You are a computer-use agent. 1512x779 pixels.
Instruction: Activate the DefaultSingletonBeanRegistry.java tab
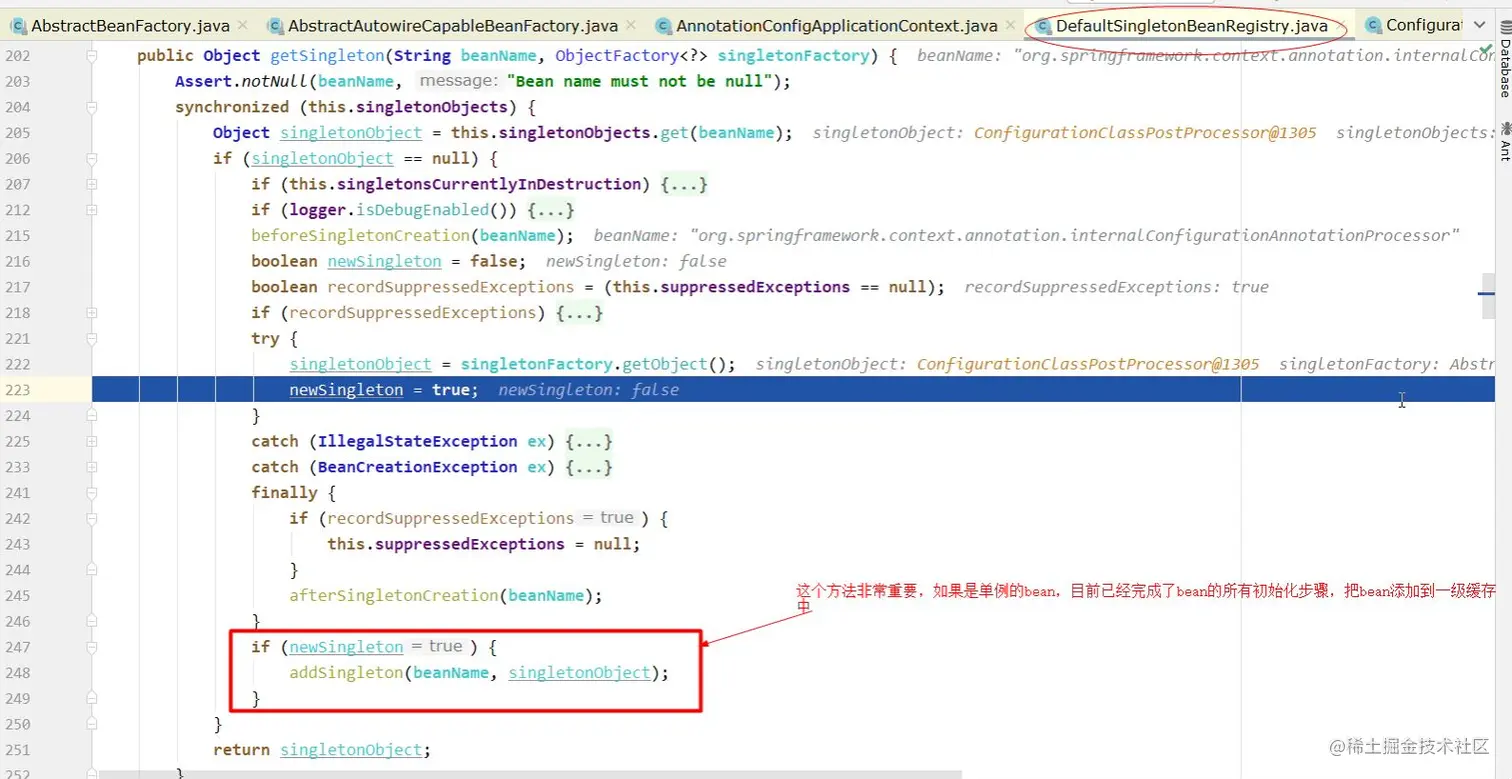click(1191, 25)
